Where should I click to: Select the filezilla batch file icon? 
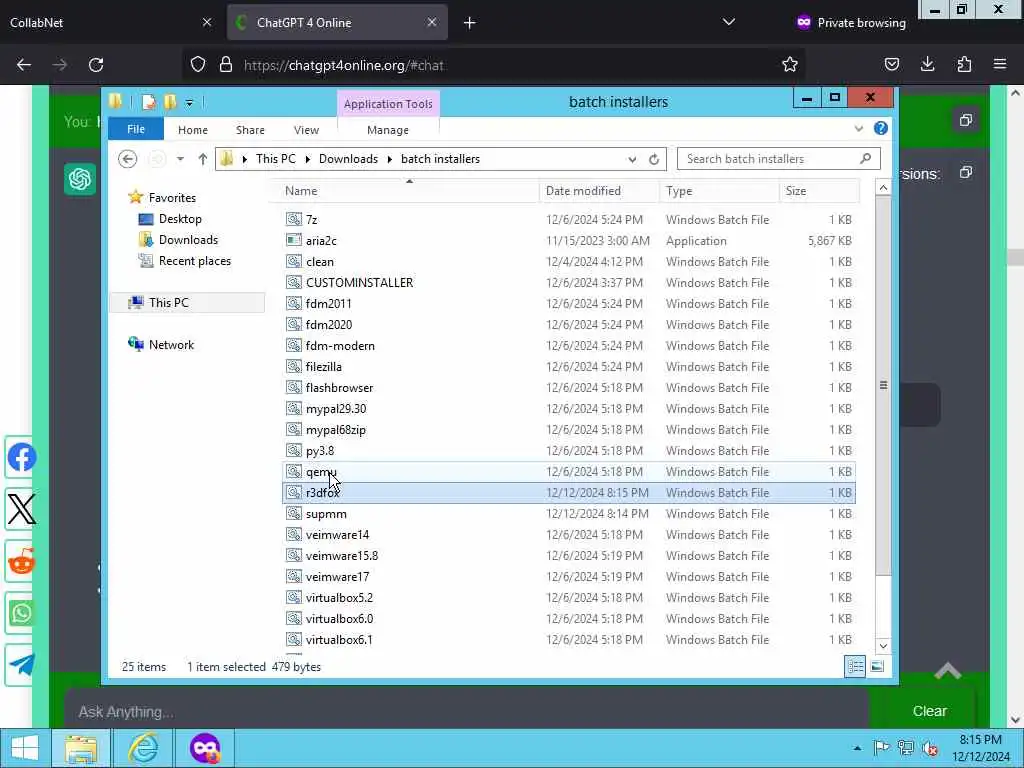point(294,366)
